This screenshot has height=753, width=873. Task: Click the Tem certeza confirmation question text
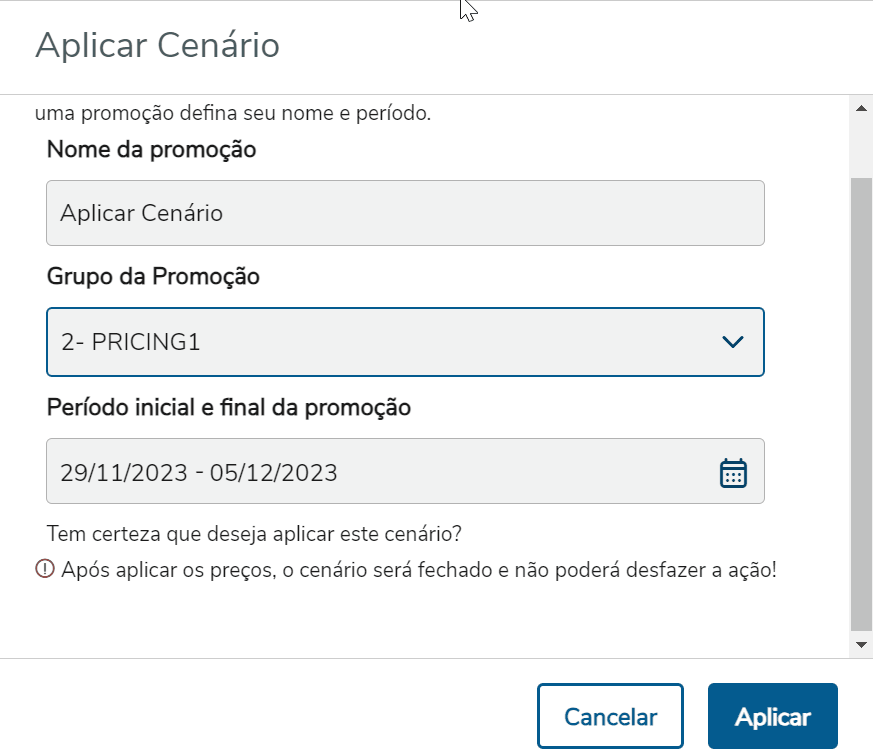254,532
